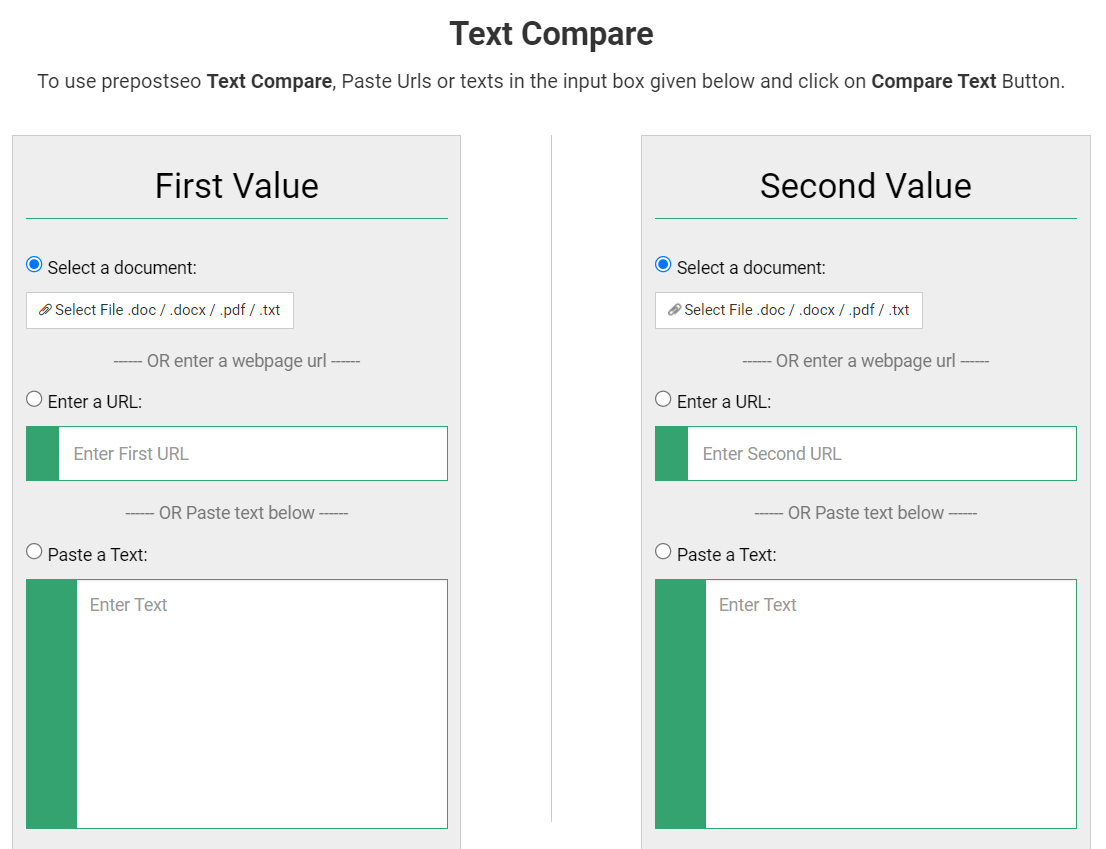1106x849 pixels.
Task: Click inside the First Value Enter Text area
Action: click(262, 704)
